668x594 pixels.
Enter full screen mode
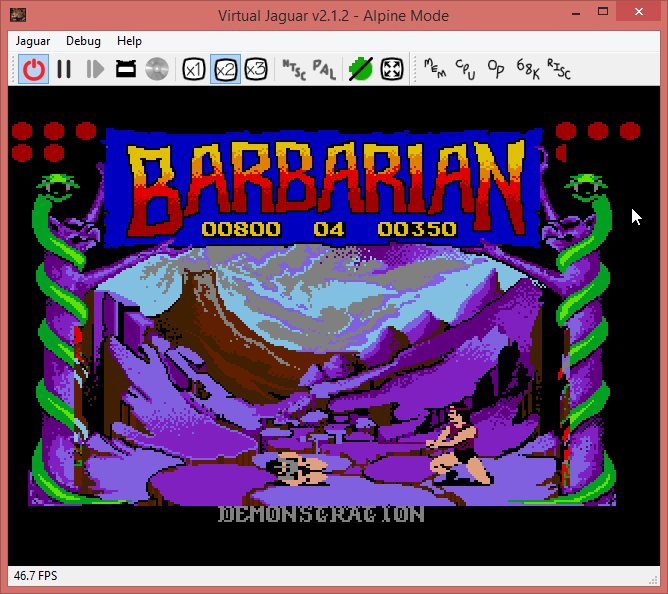tap(392, 69)
